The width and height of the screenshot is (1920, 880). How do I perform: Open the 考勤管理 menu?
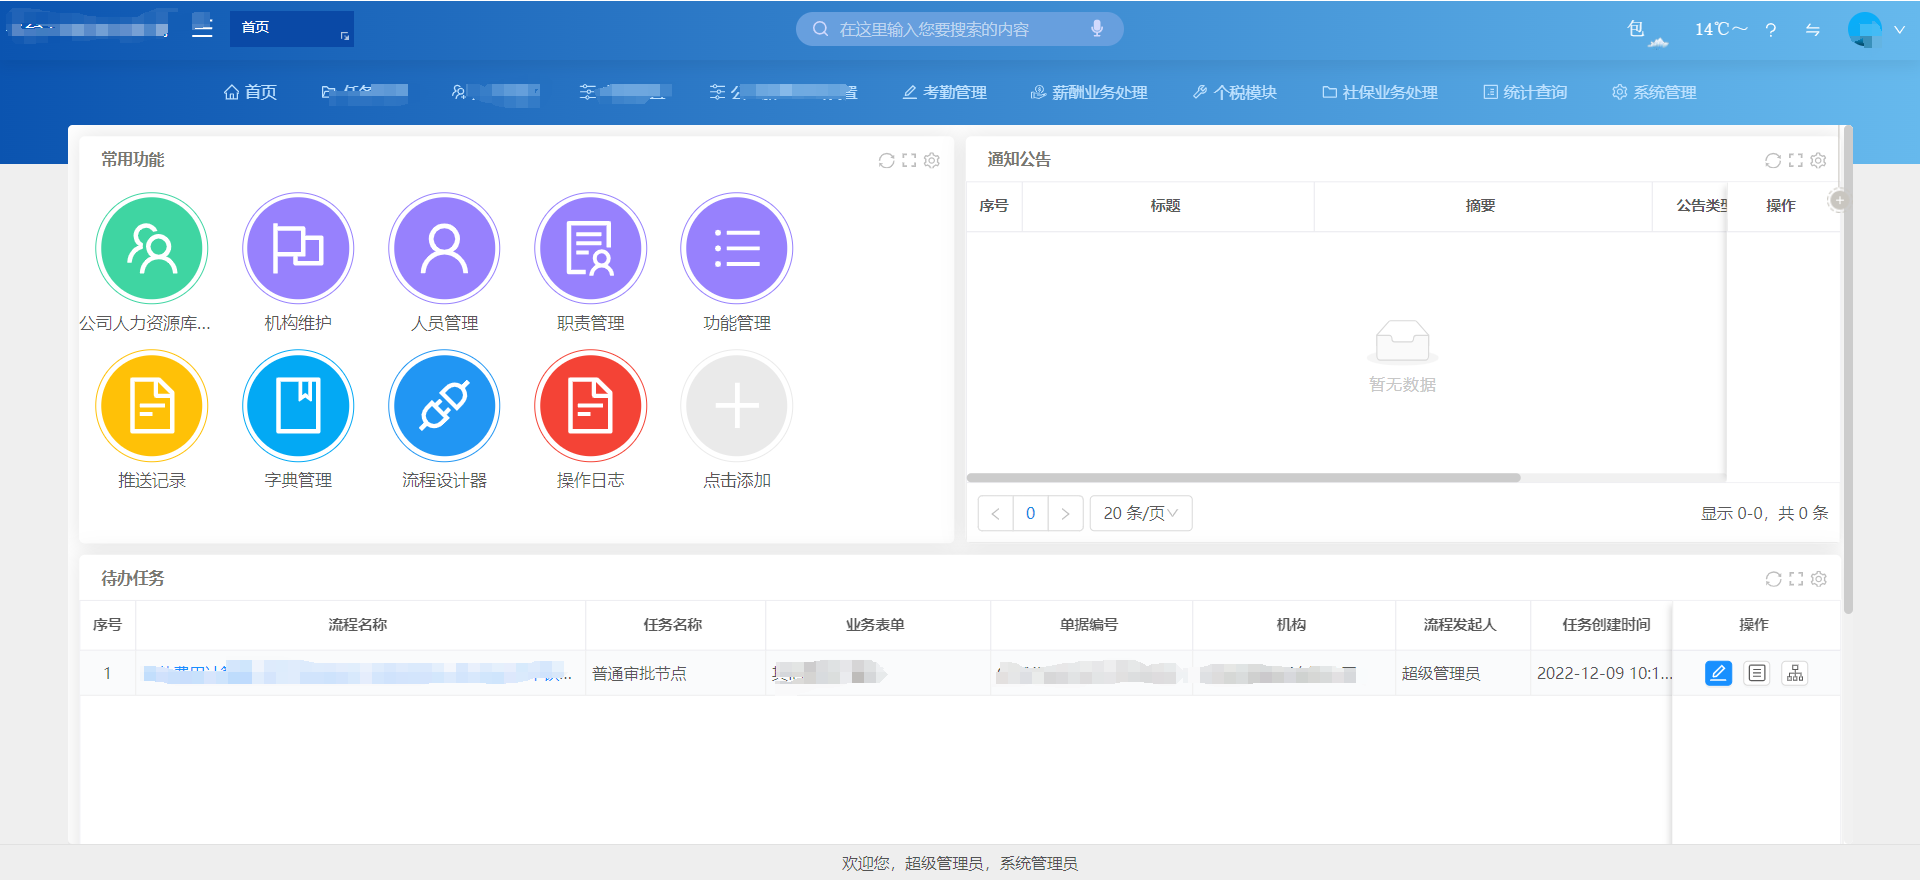945,92
